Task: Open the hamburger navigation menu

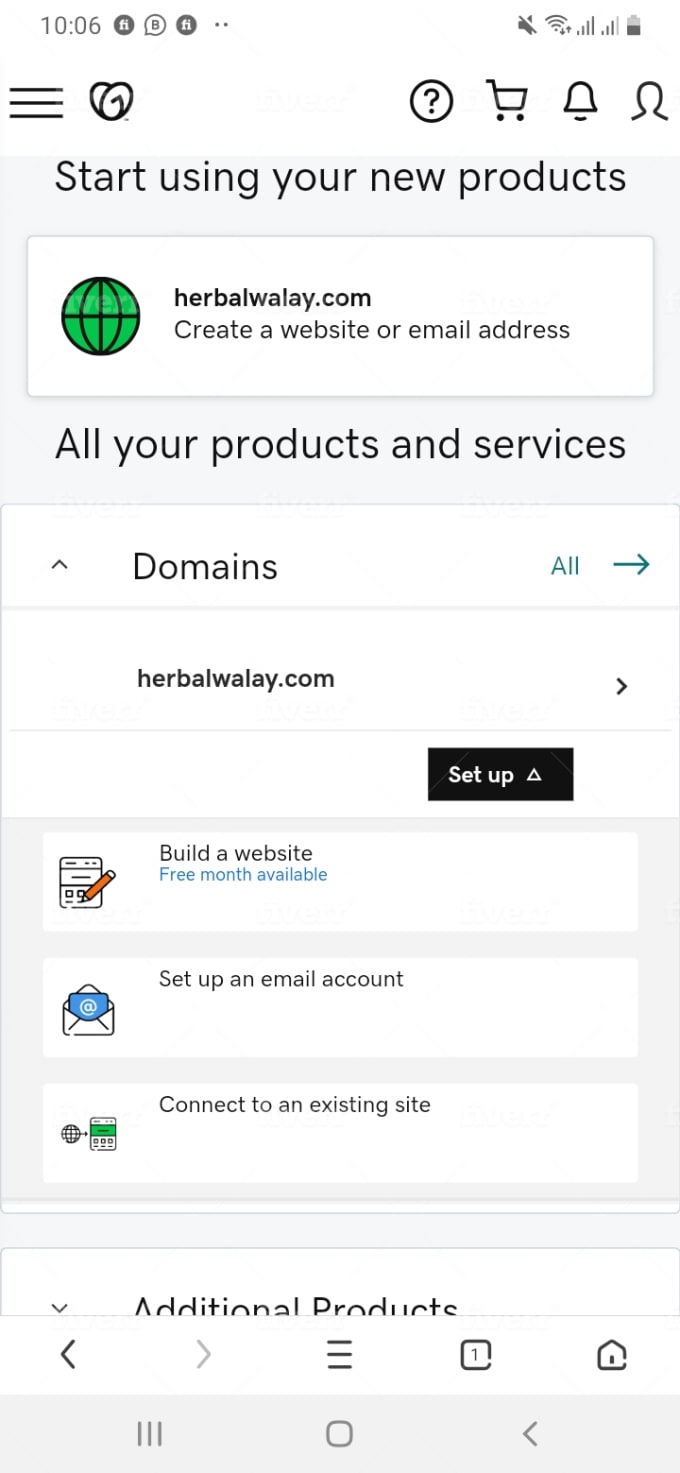Action: 36,101
